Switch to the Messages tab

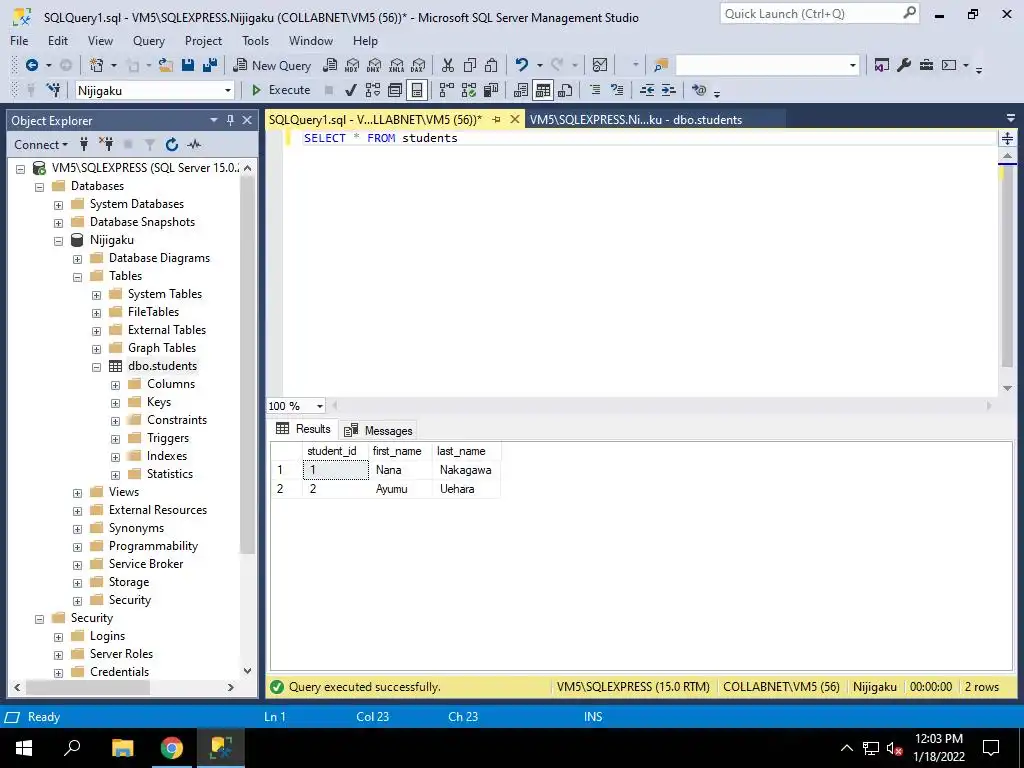point(379,430)
